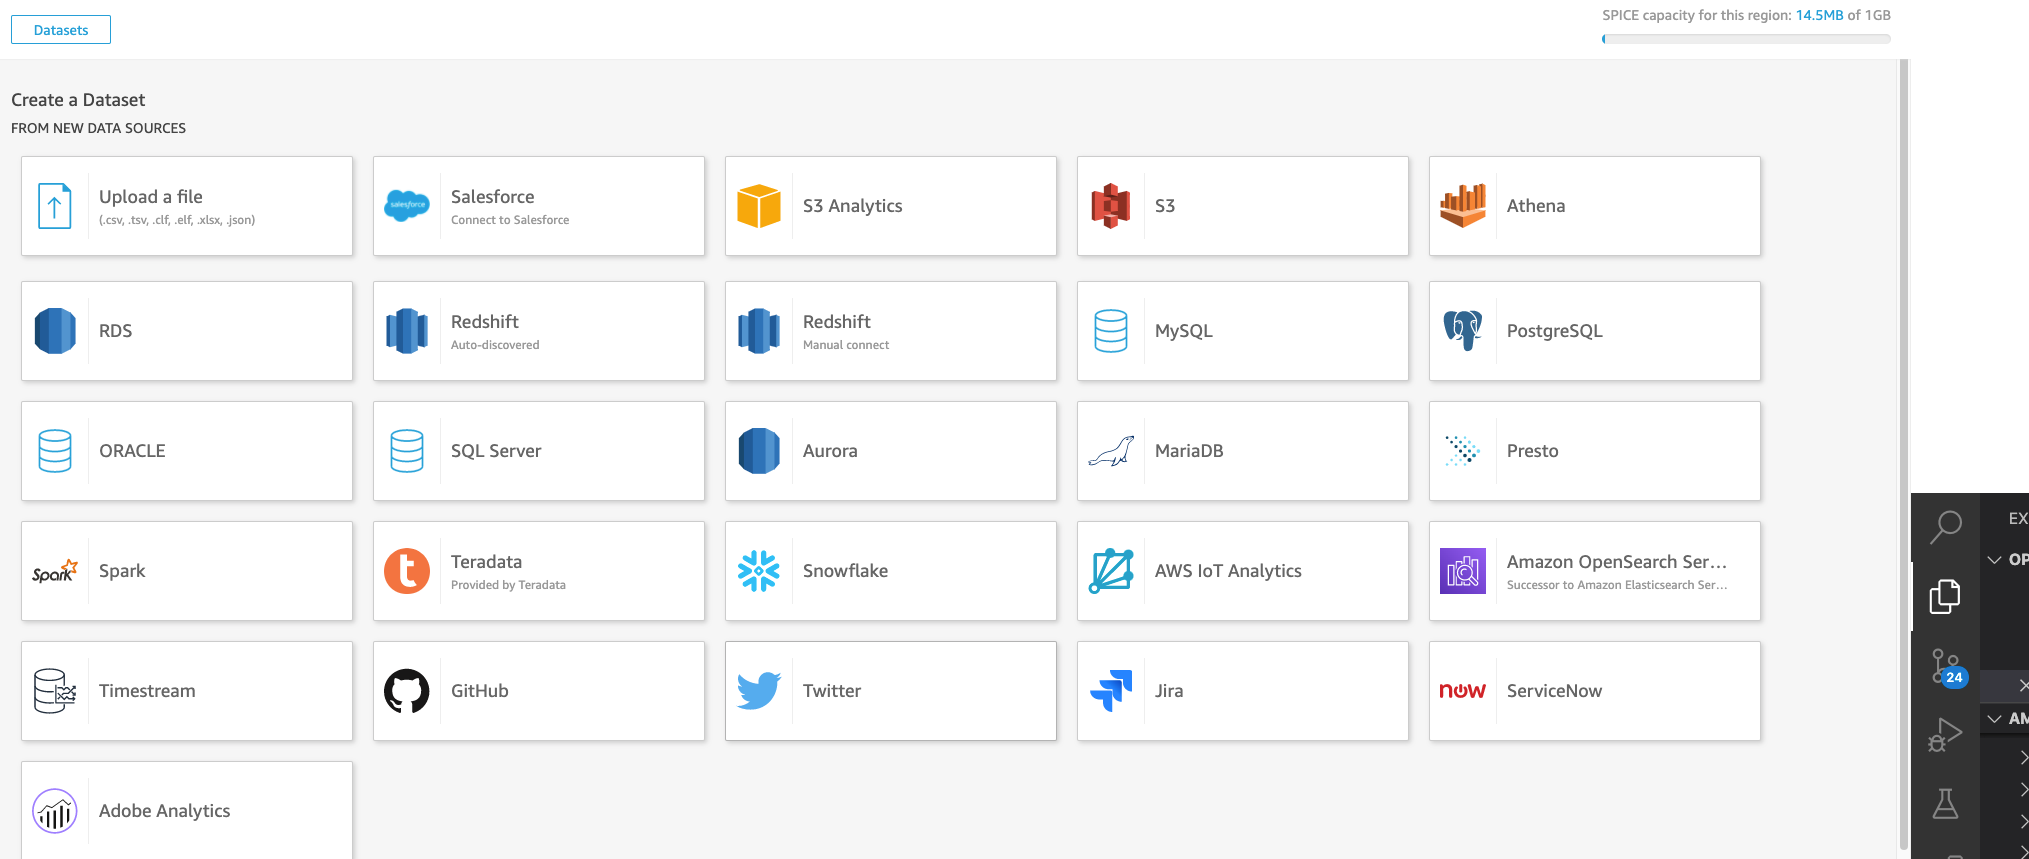2029x859 pixels.
Task: Click the Twitter bird icon
Action: coord(759,691)
